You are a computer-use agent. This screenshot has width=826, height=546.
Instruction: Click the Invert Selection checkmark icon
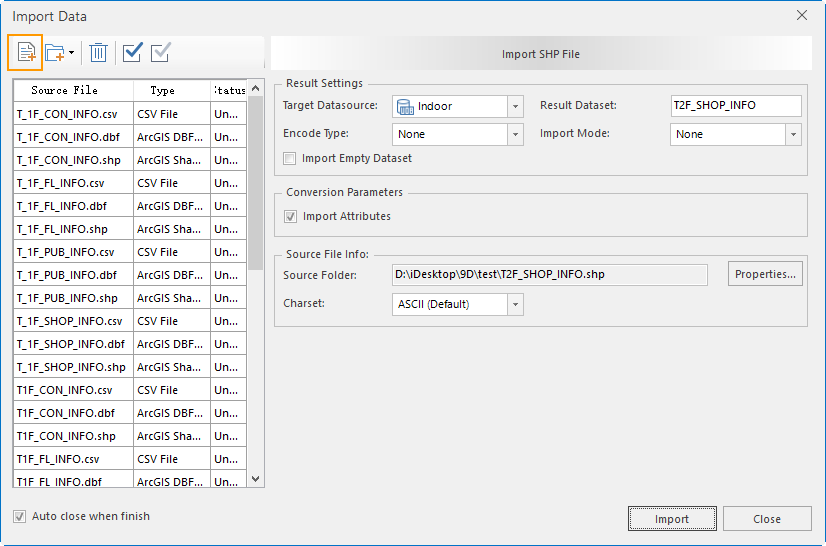pos(161,52)
